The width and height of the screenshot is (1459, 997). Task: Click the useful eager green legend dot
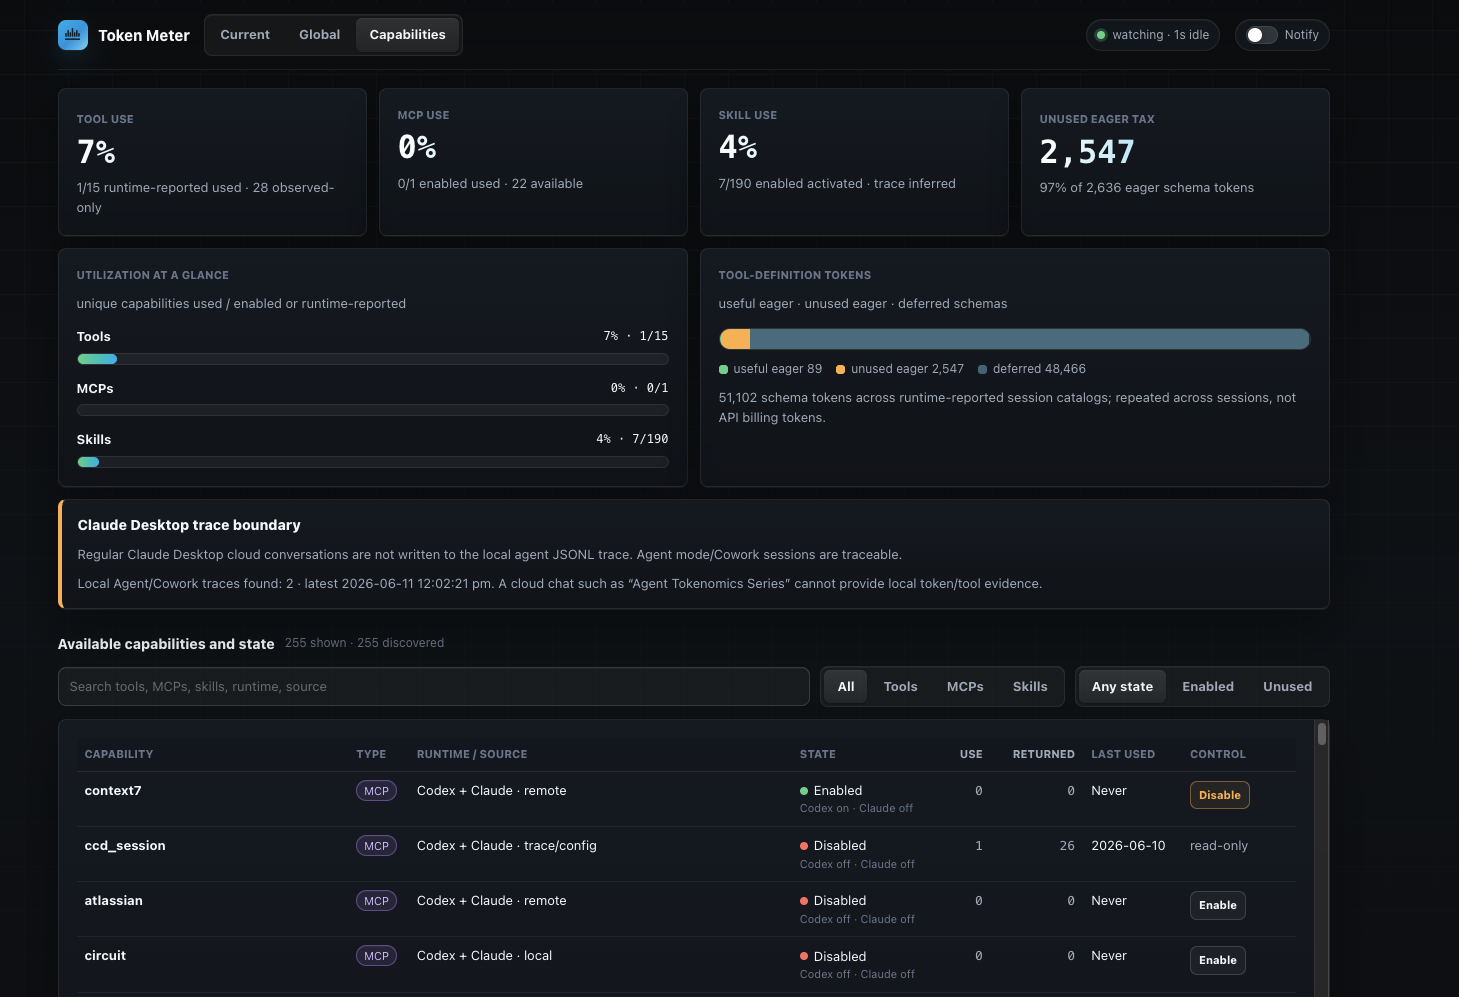pos(723,370)
